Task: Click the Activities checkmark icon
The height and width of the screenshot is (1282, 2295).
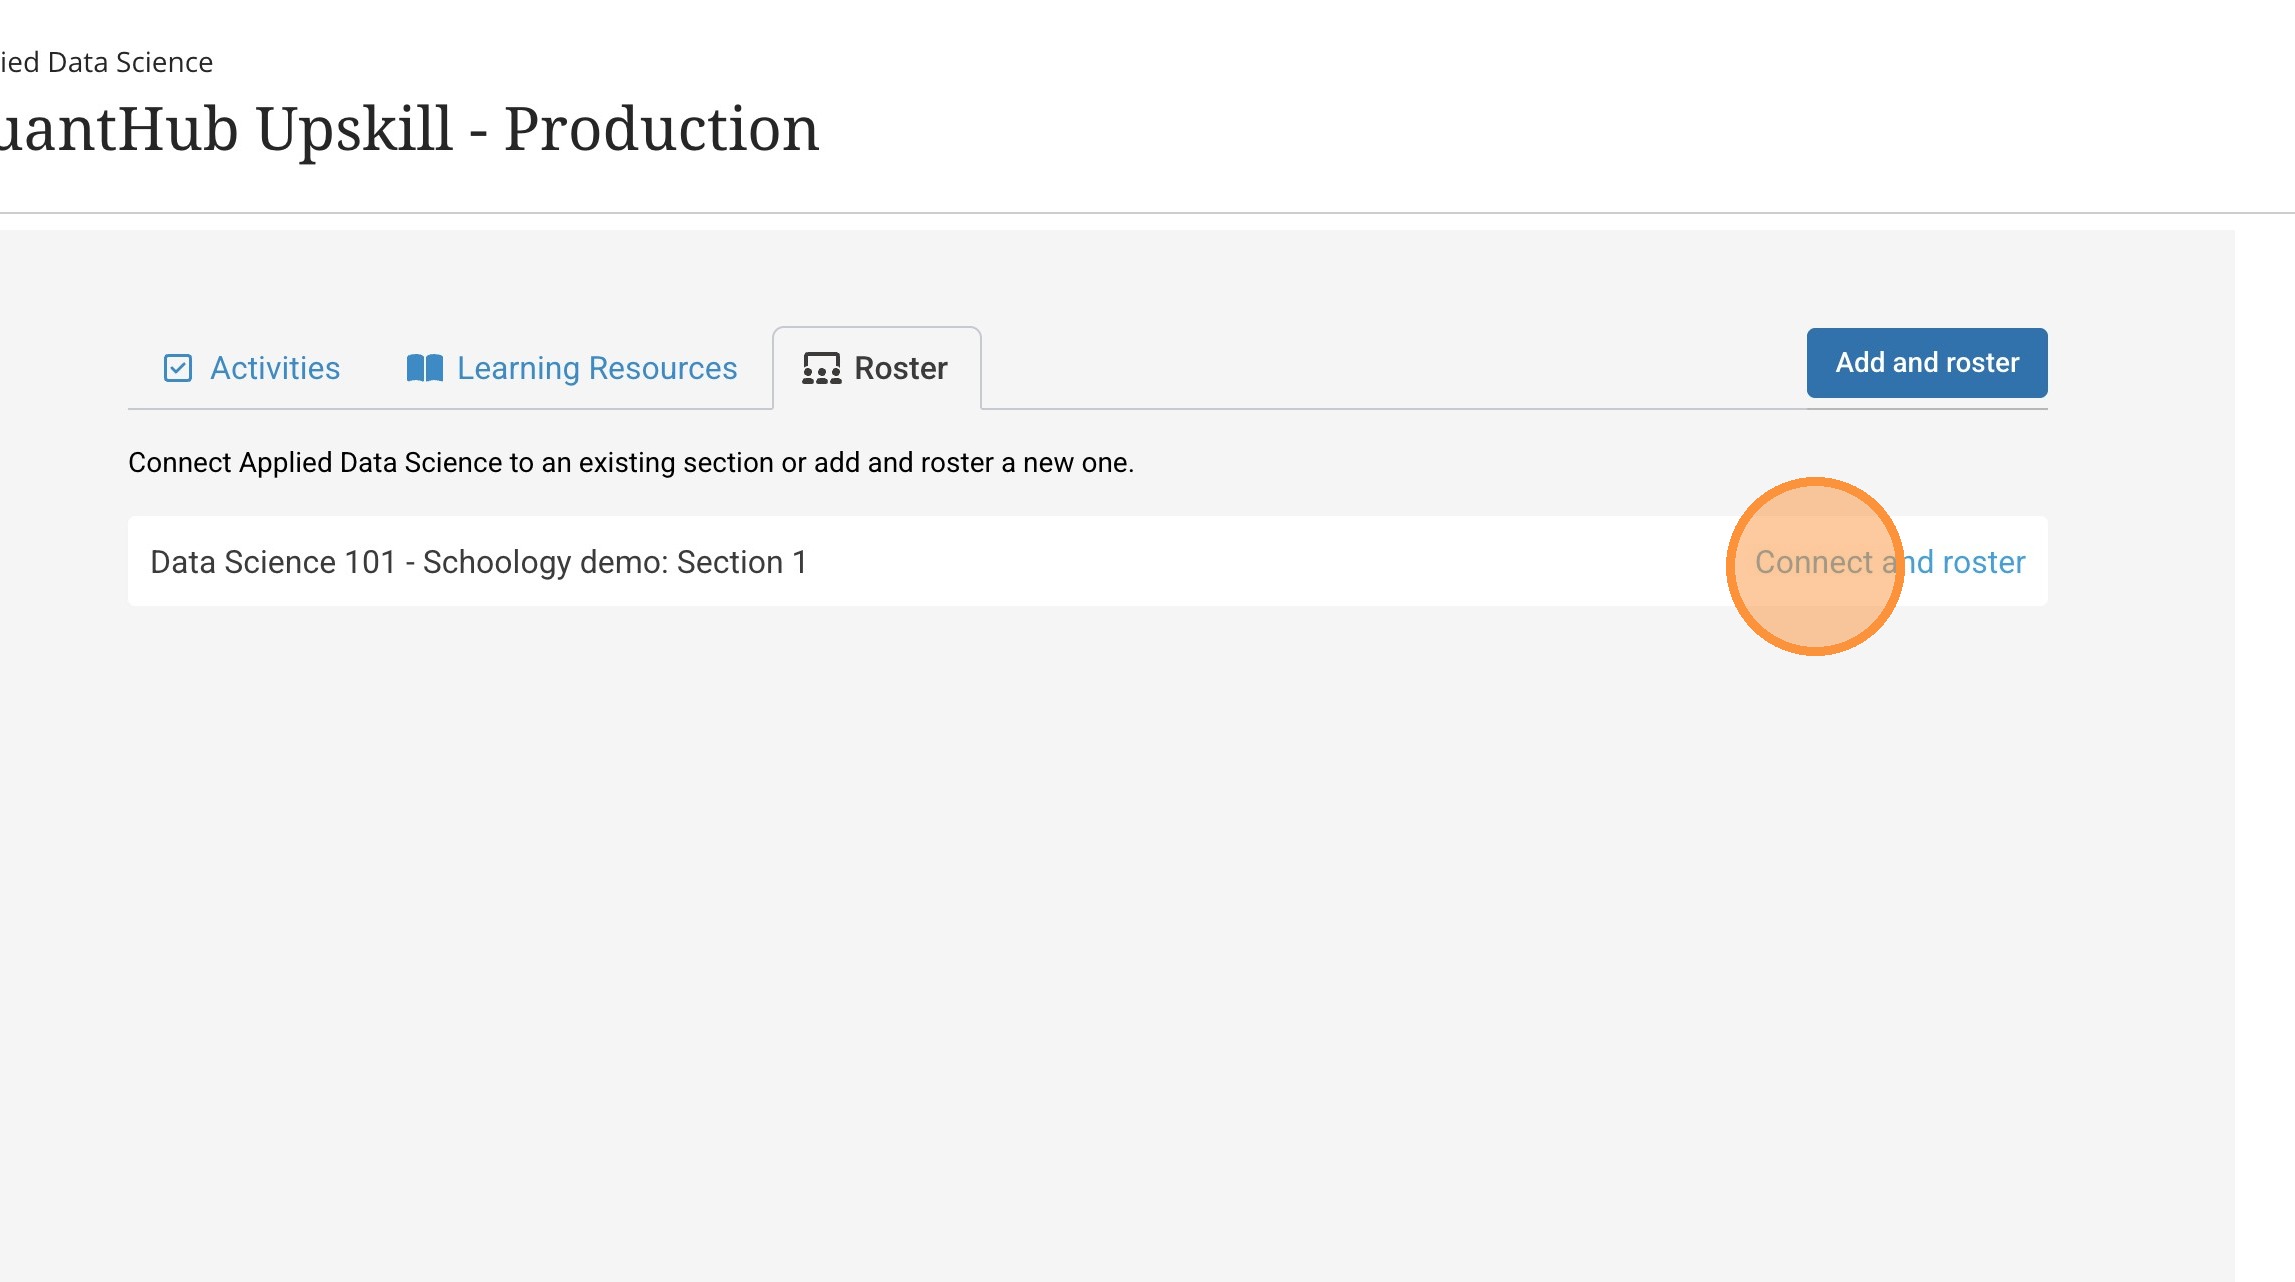Action: [178, 368]
